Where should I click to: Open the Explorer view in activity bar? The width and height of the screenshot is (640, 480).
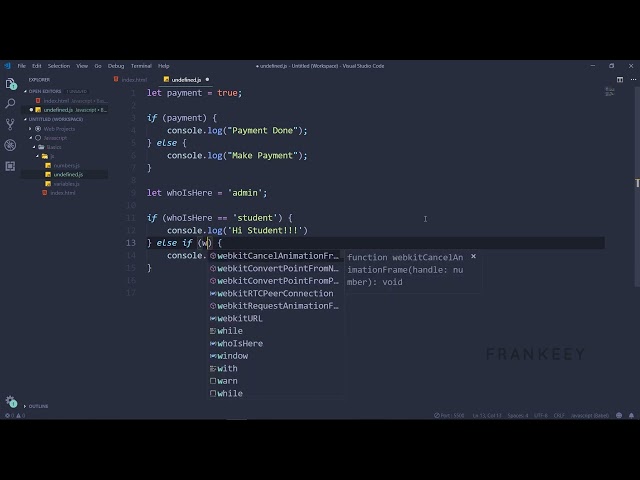click(11, 84)
